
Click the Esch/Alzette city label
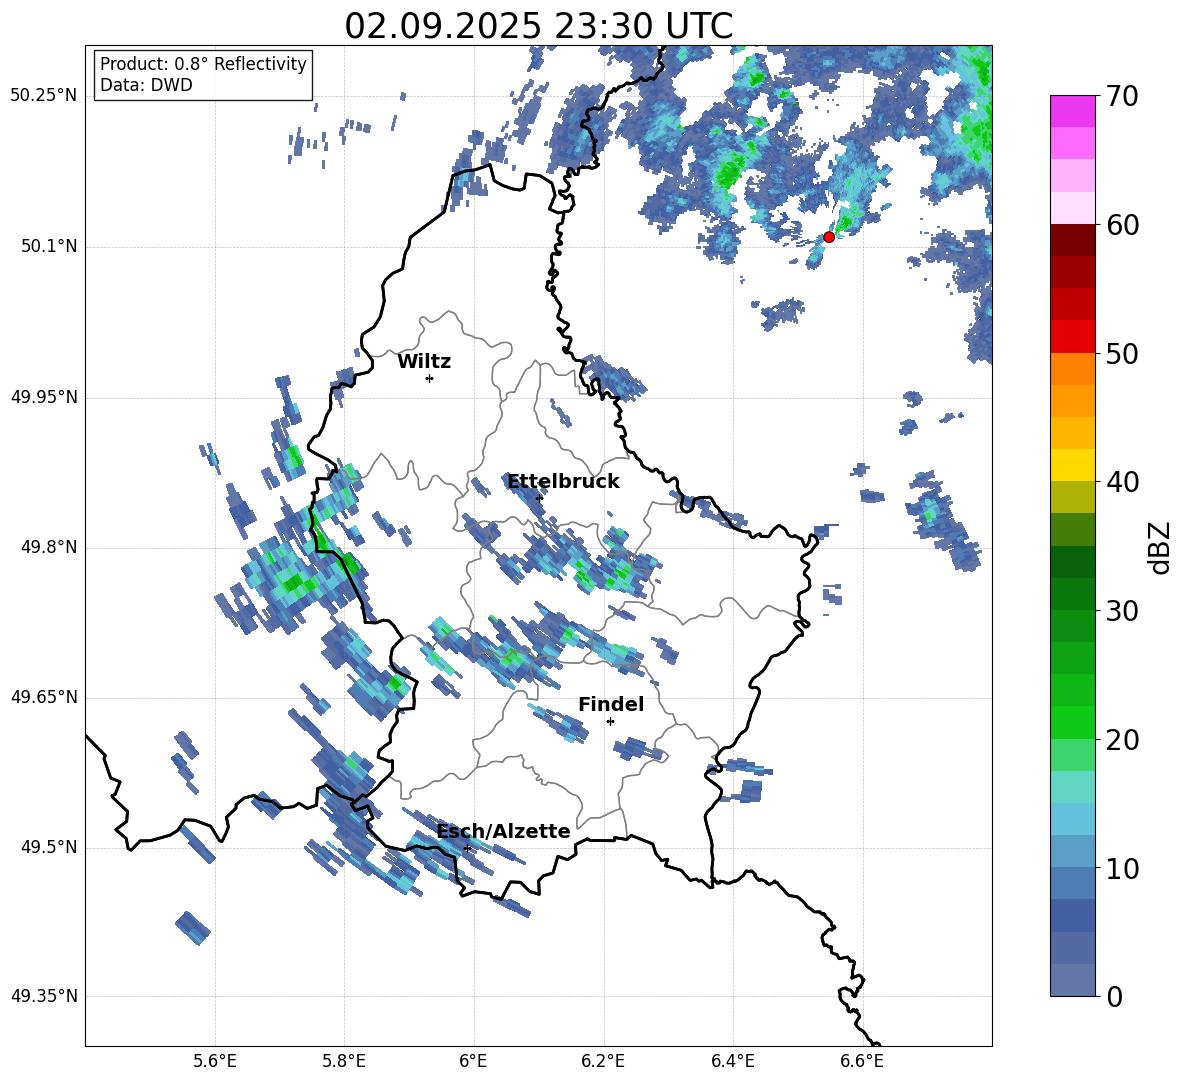point(504,832)
